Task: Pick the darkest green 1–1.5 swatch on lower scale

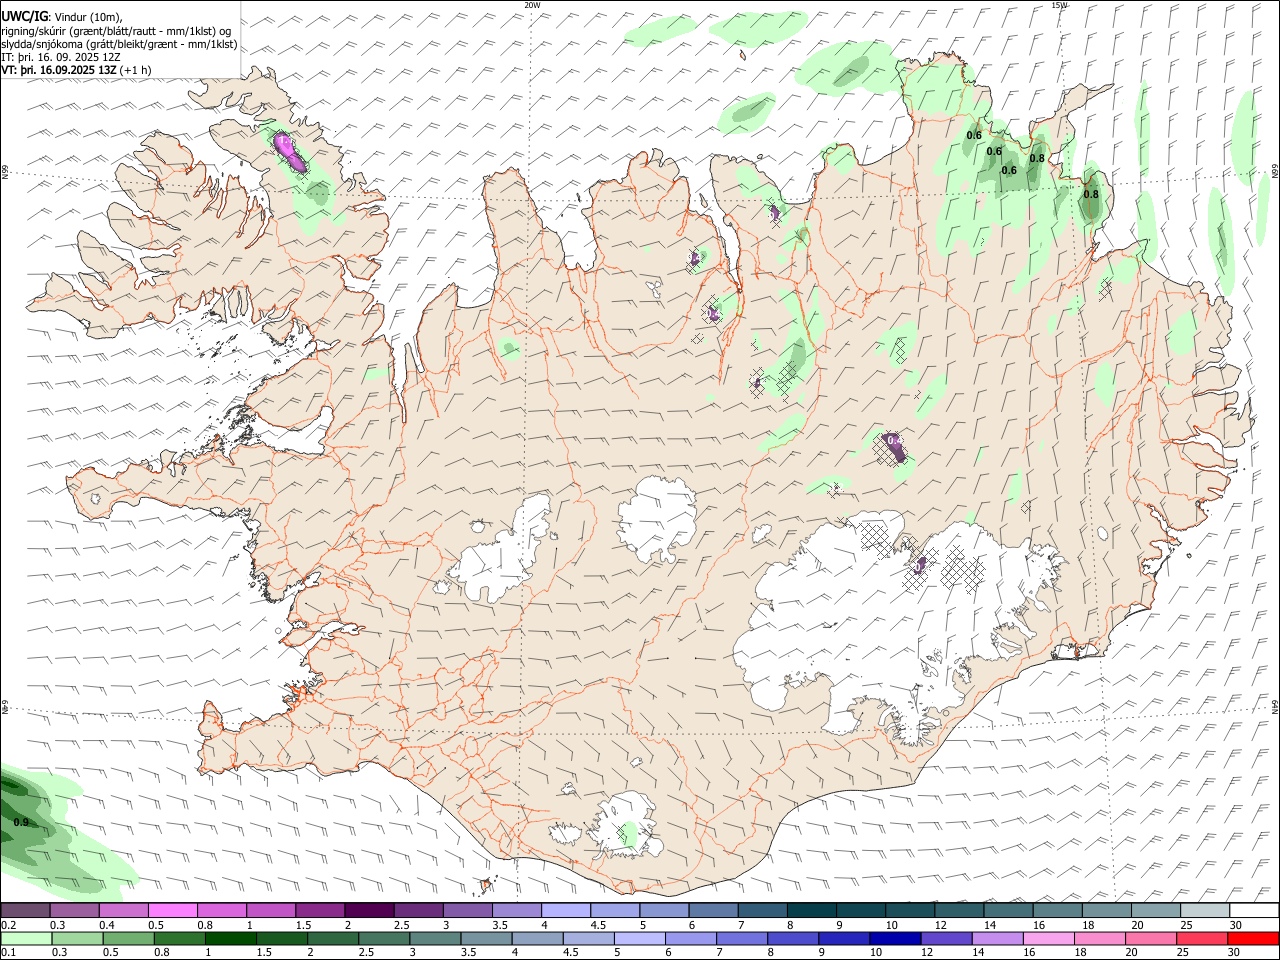Action: click(x=229, y=939)
